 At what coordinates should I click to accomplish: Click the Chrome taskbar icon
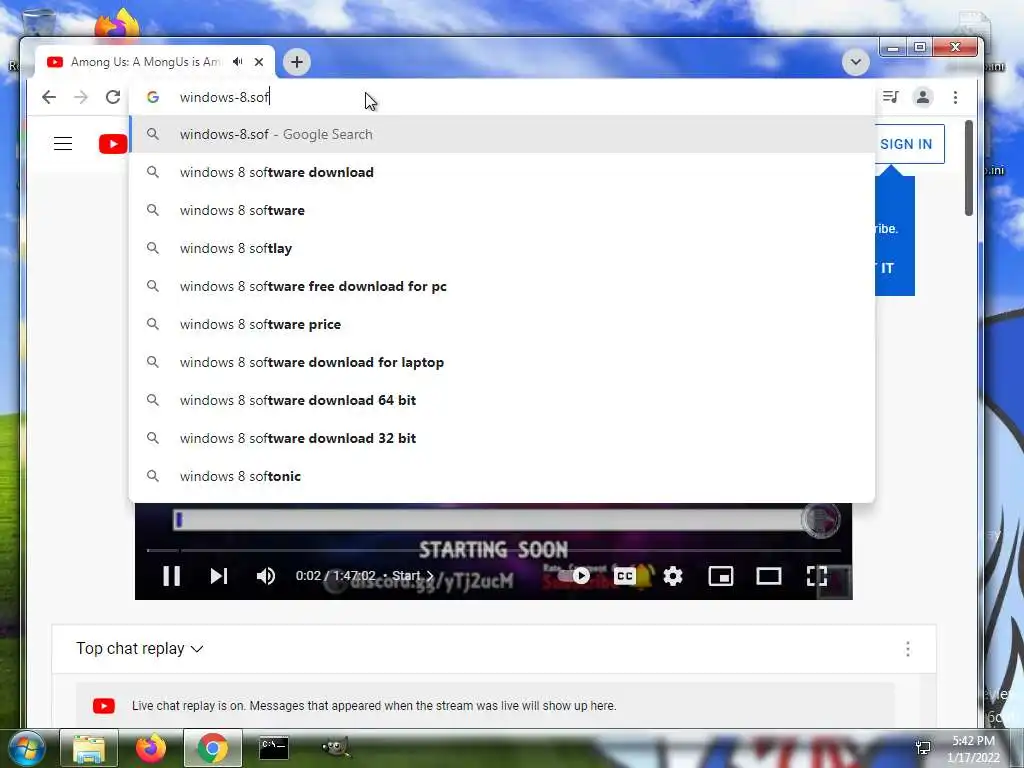pyautogui.click(x=212, y=748)
